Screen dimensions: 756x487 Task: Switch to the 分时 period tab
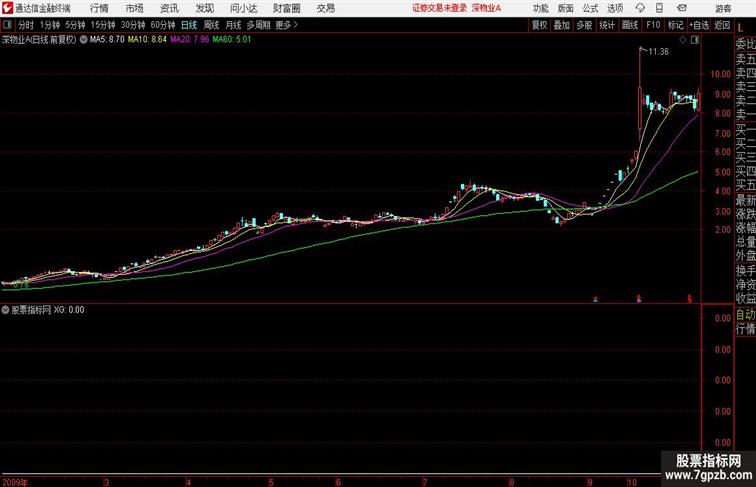(26, 25)
